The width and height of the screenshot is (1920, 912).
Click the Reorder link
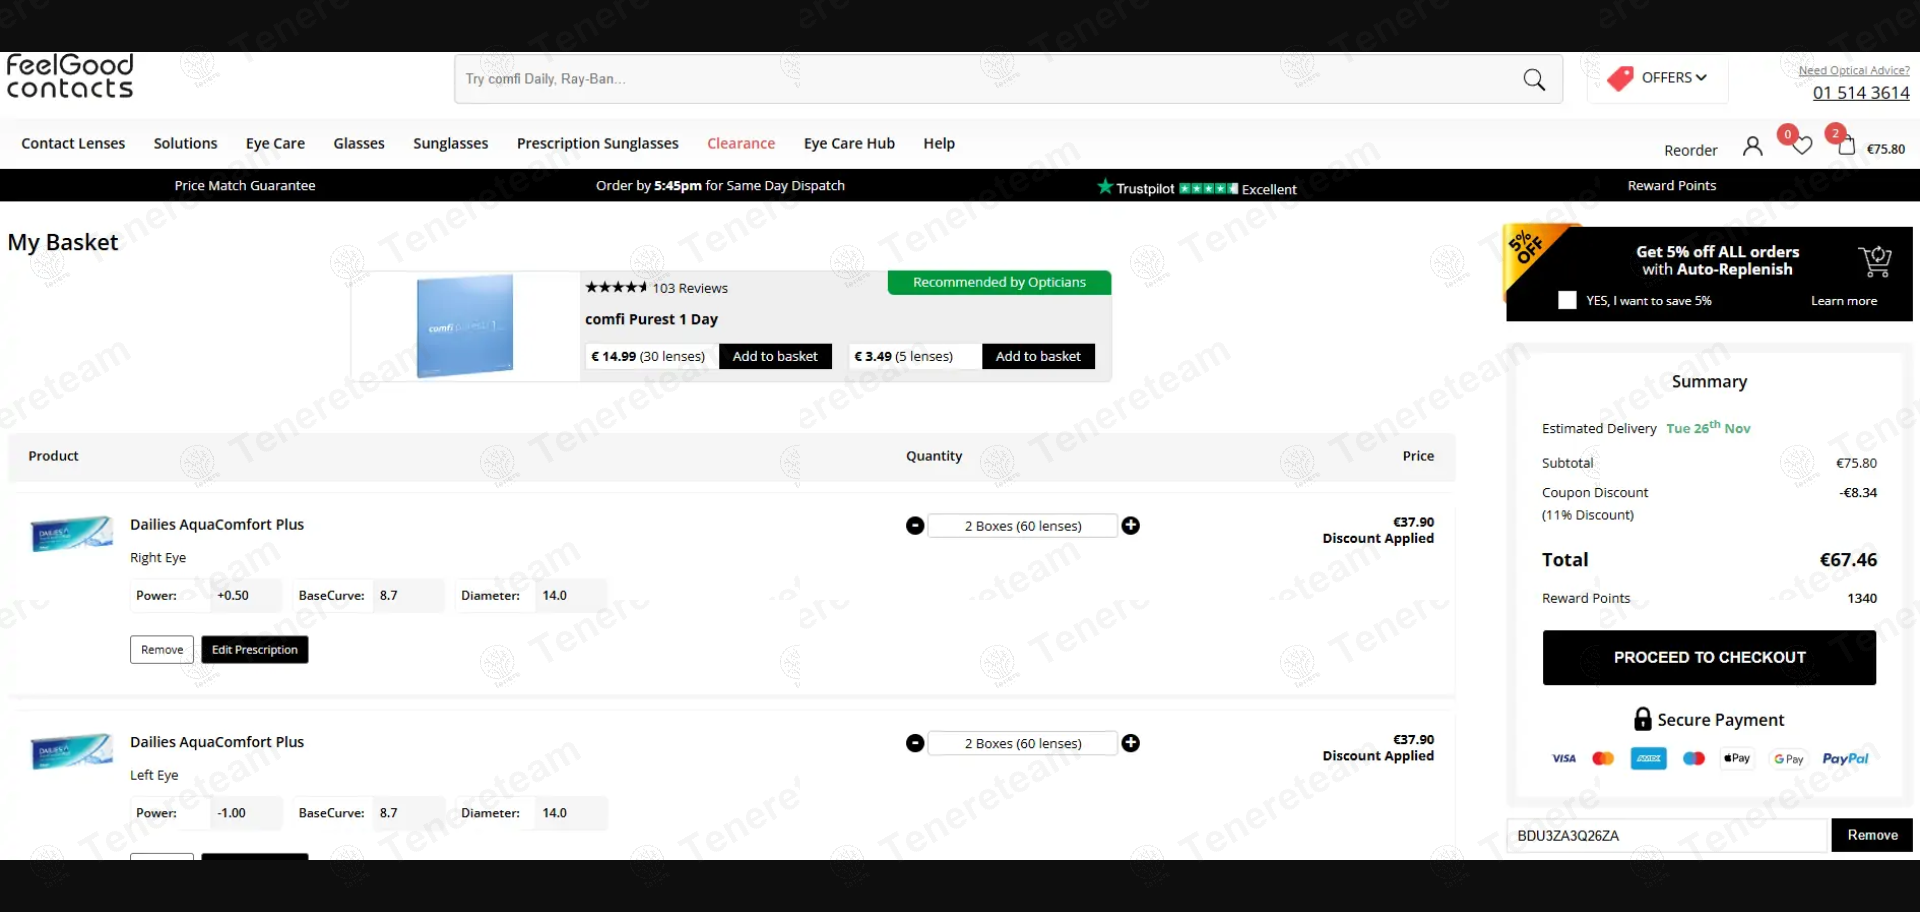click(x=1690, y=150)
